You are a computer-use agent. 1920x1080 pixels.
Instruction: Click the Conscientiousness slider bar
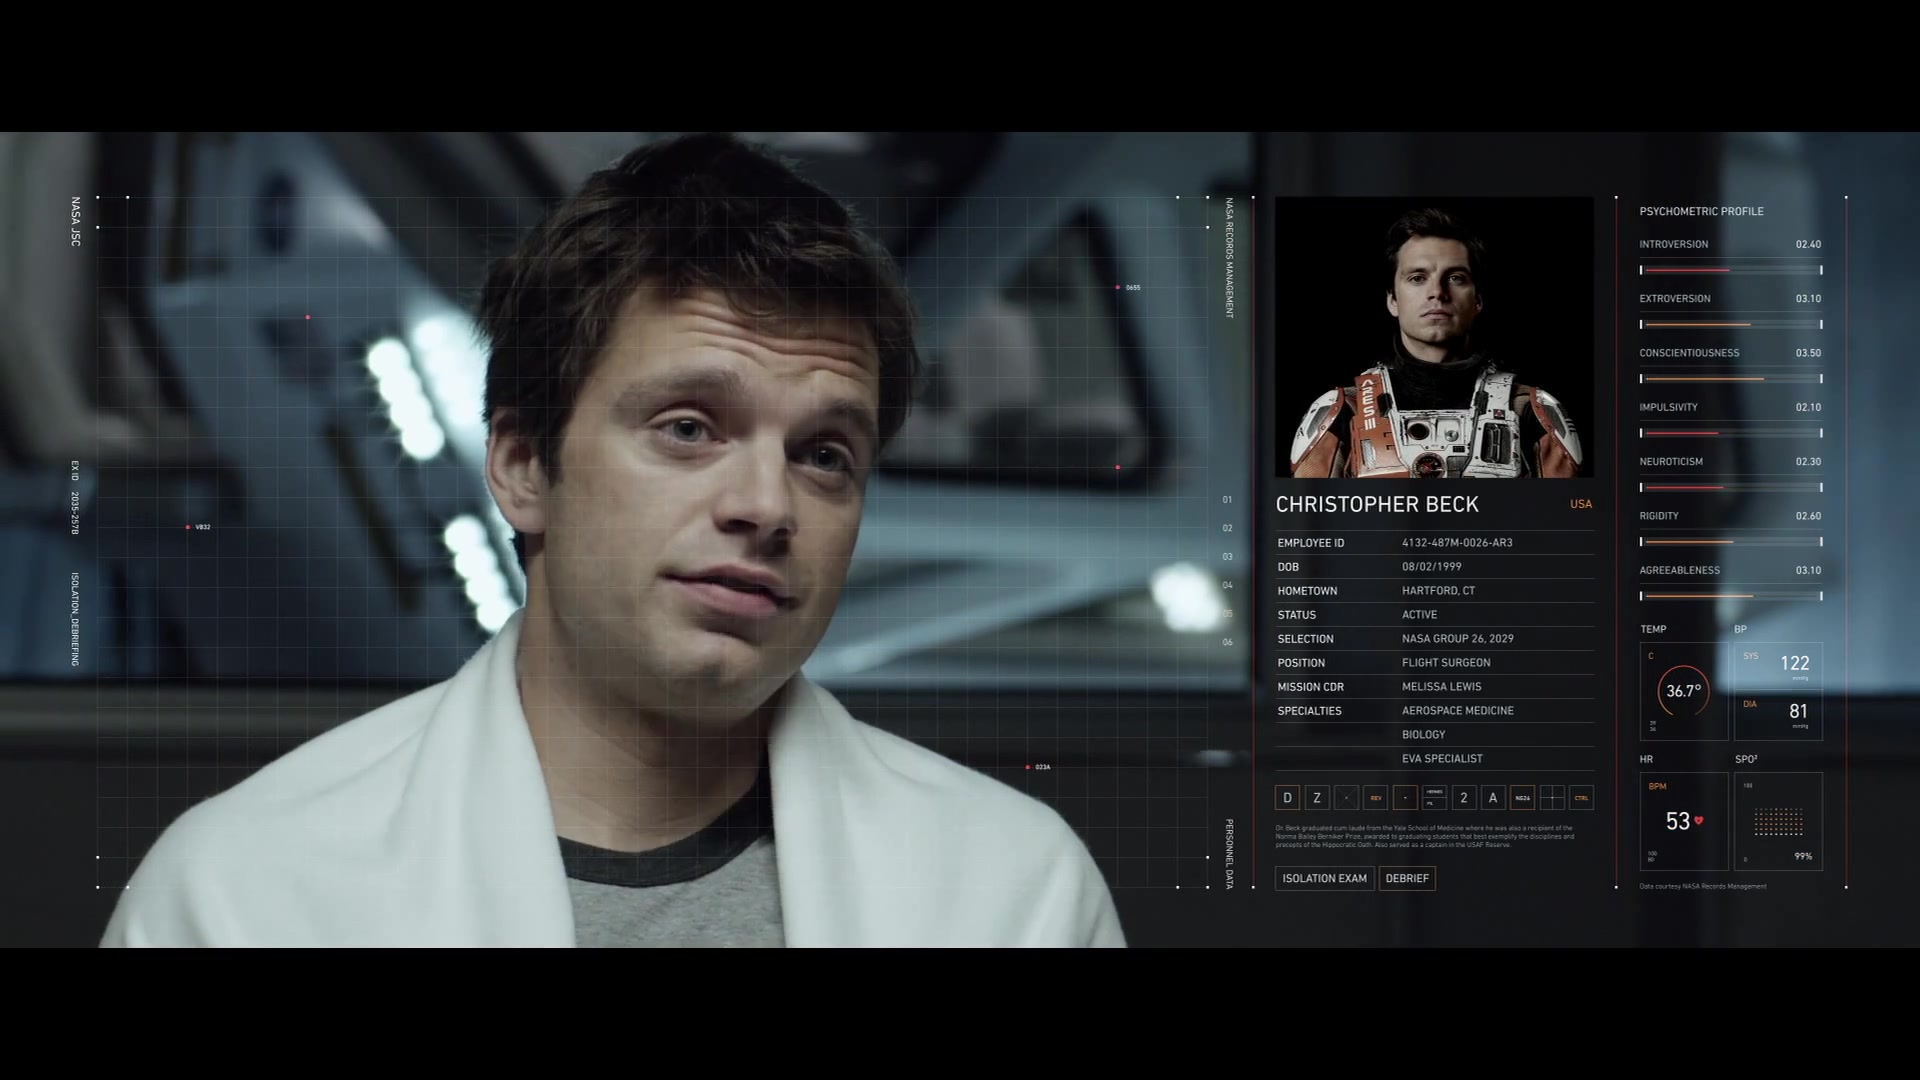[x=1730, y=379]
